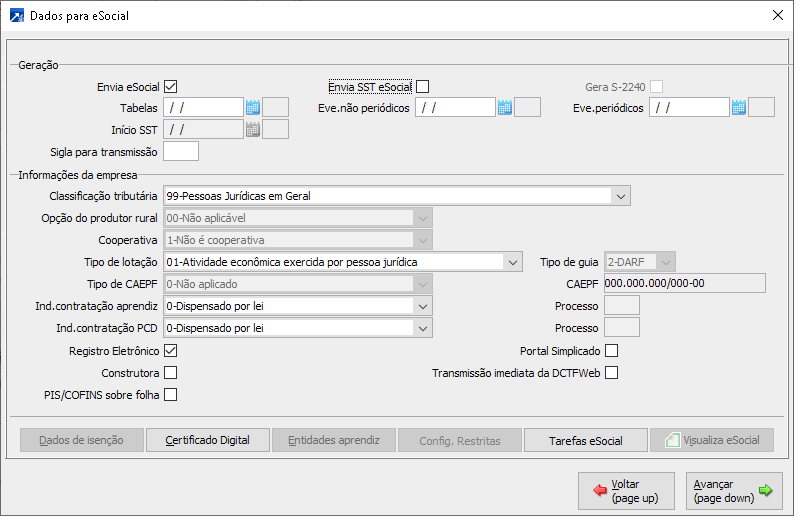Click the Classificação tributária label
Screen dimensions: 808x523
(x=103, y=196)
